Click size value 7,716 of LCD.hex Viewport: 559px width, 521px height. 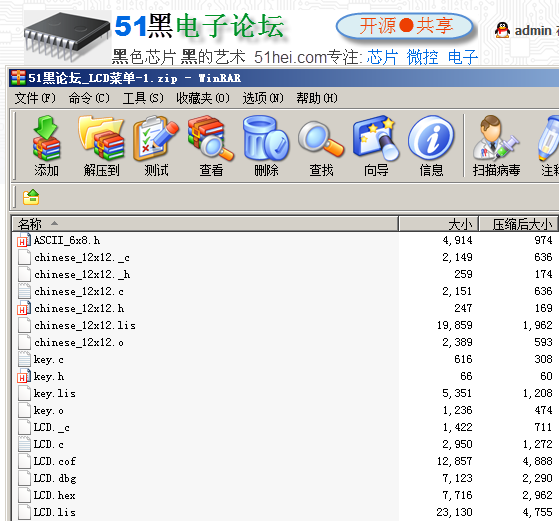point(457,495)
